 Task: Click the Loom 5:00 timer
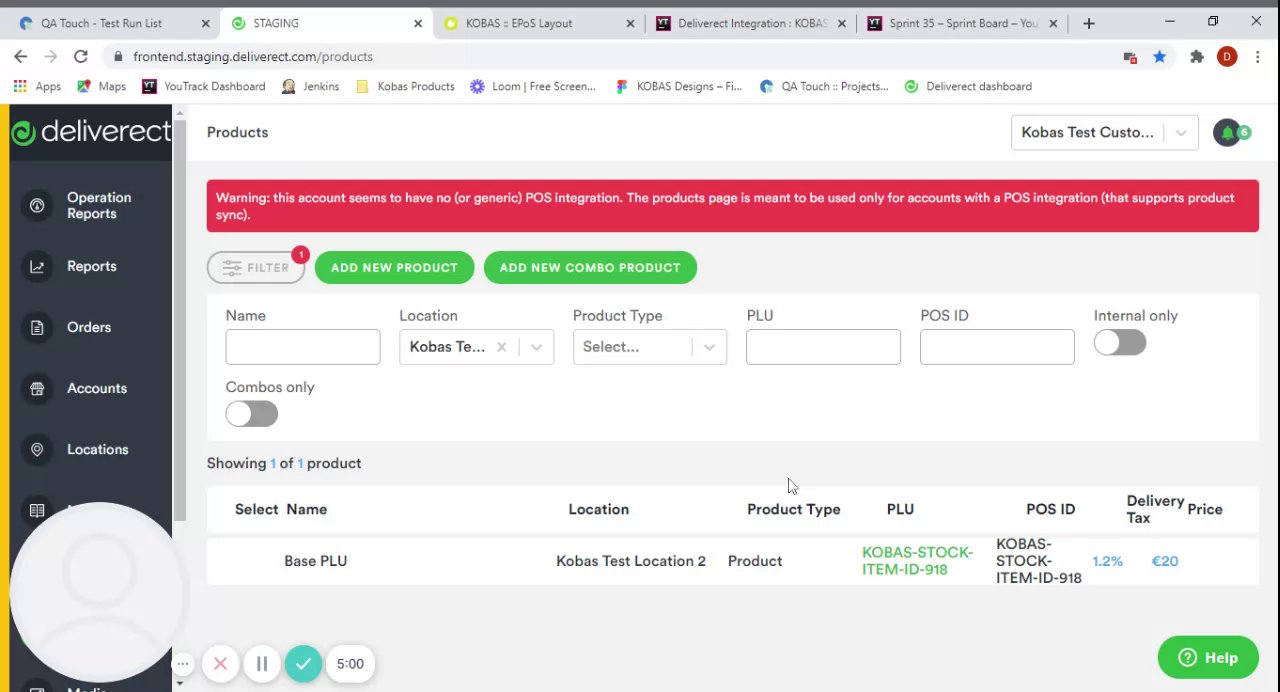pyautogui.click(x=350, y=663)
